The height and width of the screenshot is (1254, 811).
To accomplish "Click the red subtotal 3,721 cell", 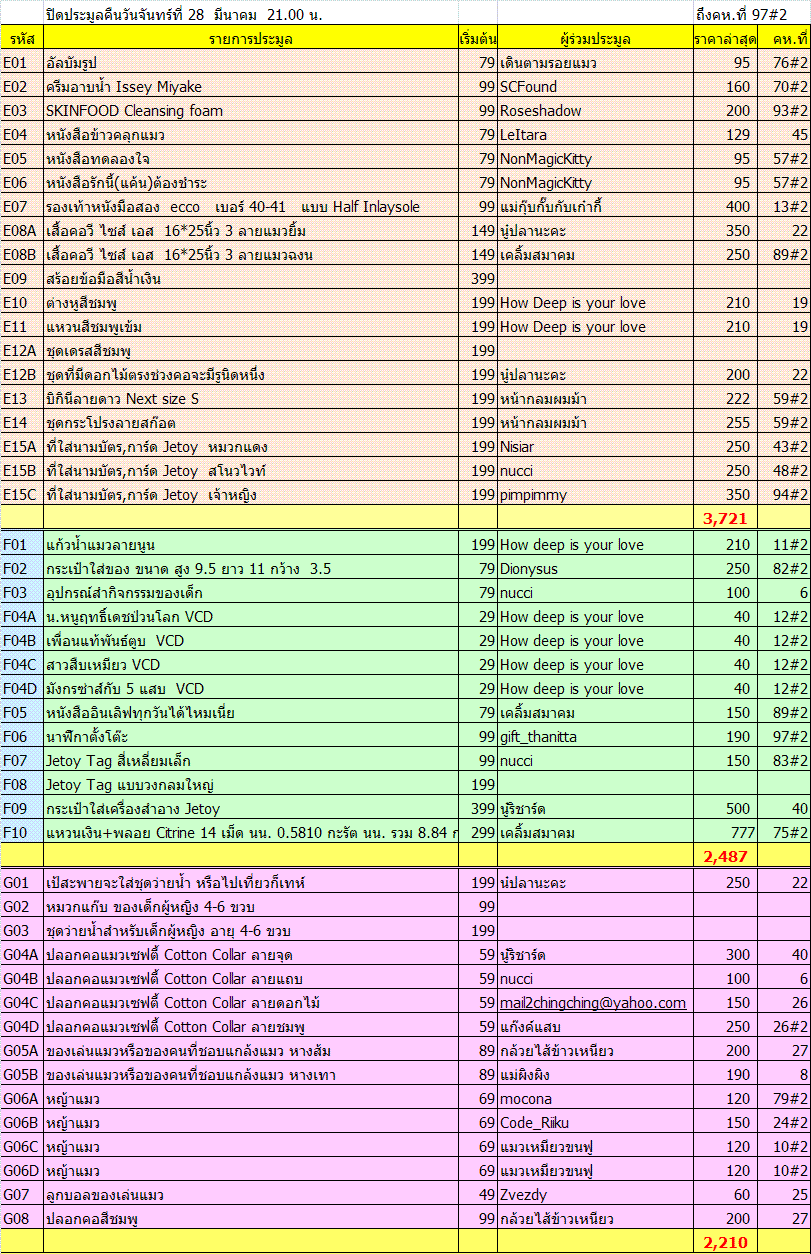I will click(725, 518).
